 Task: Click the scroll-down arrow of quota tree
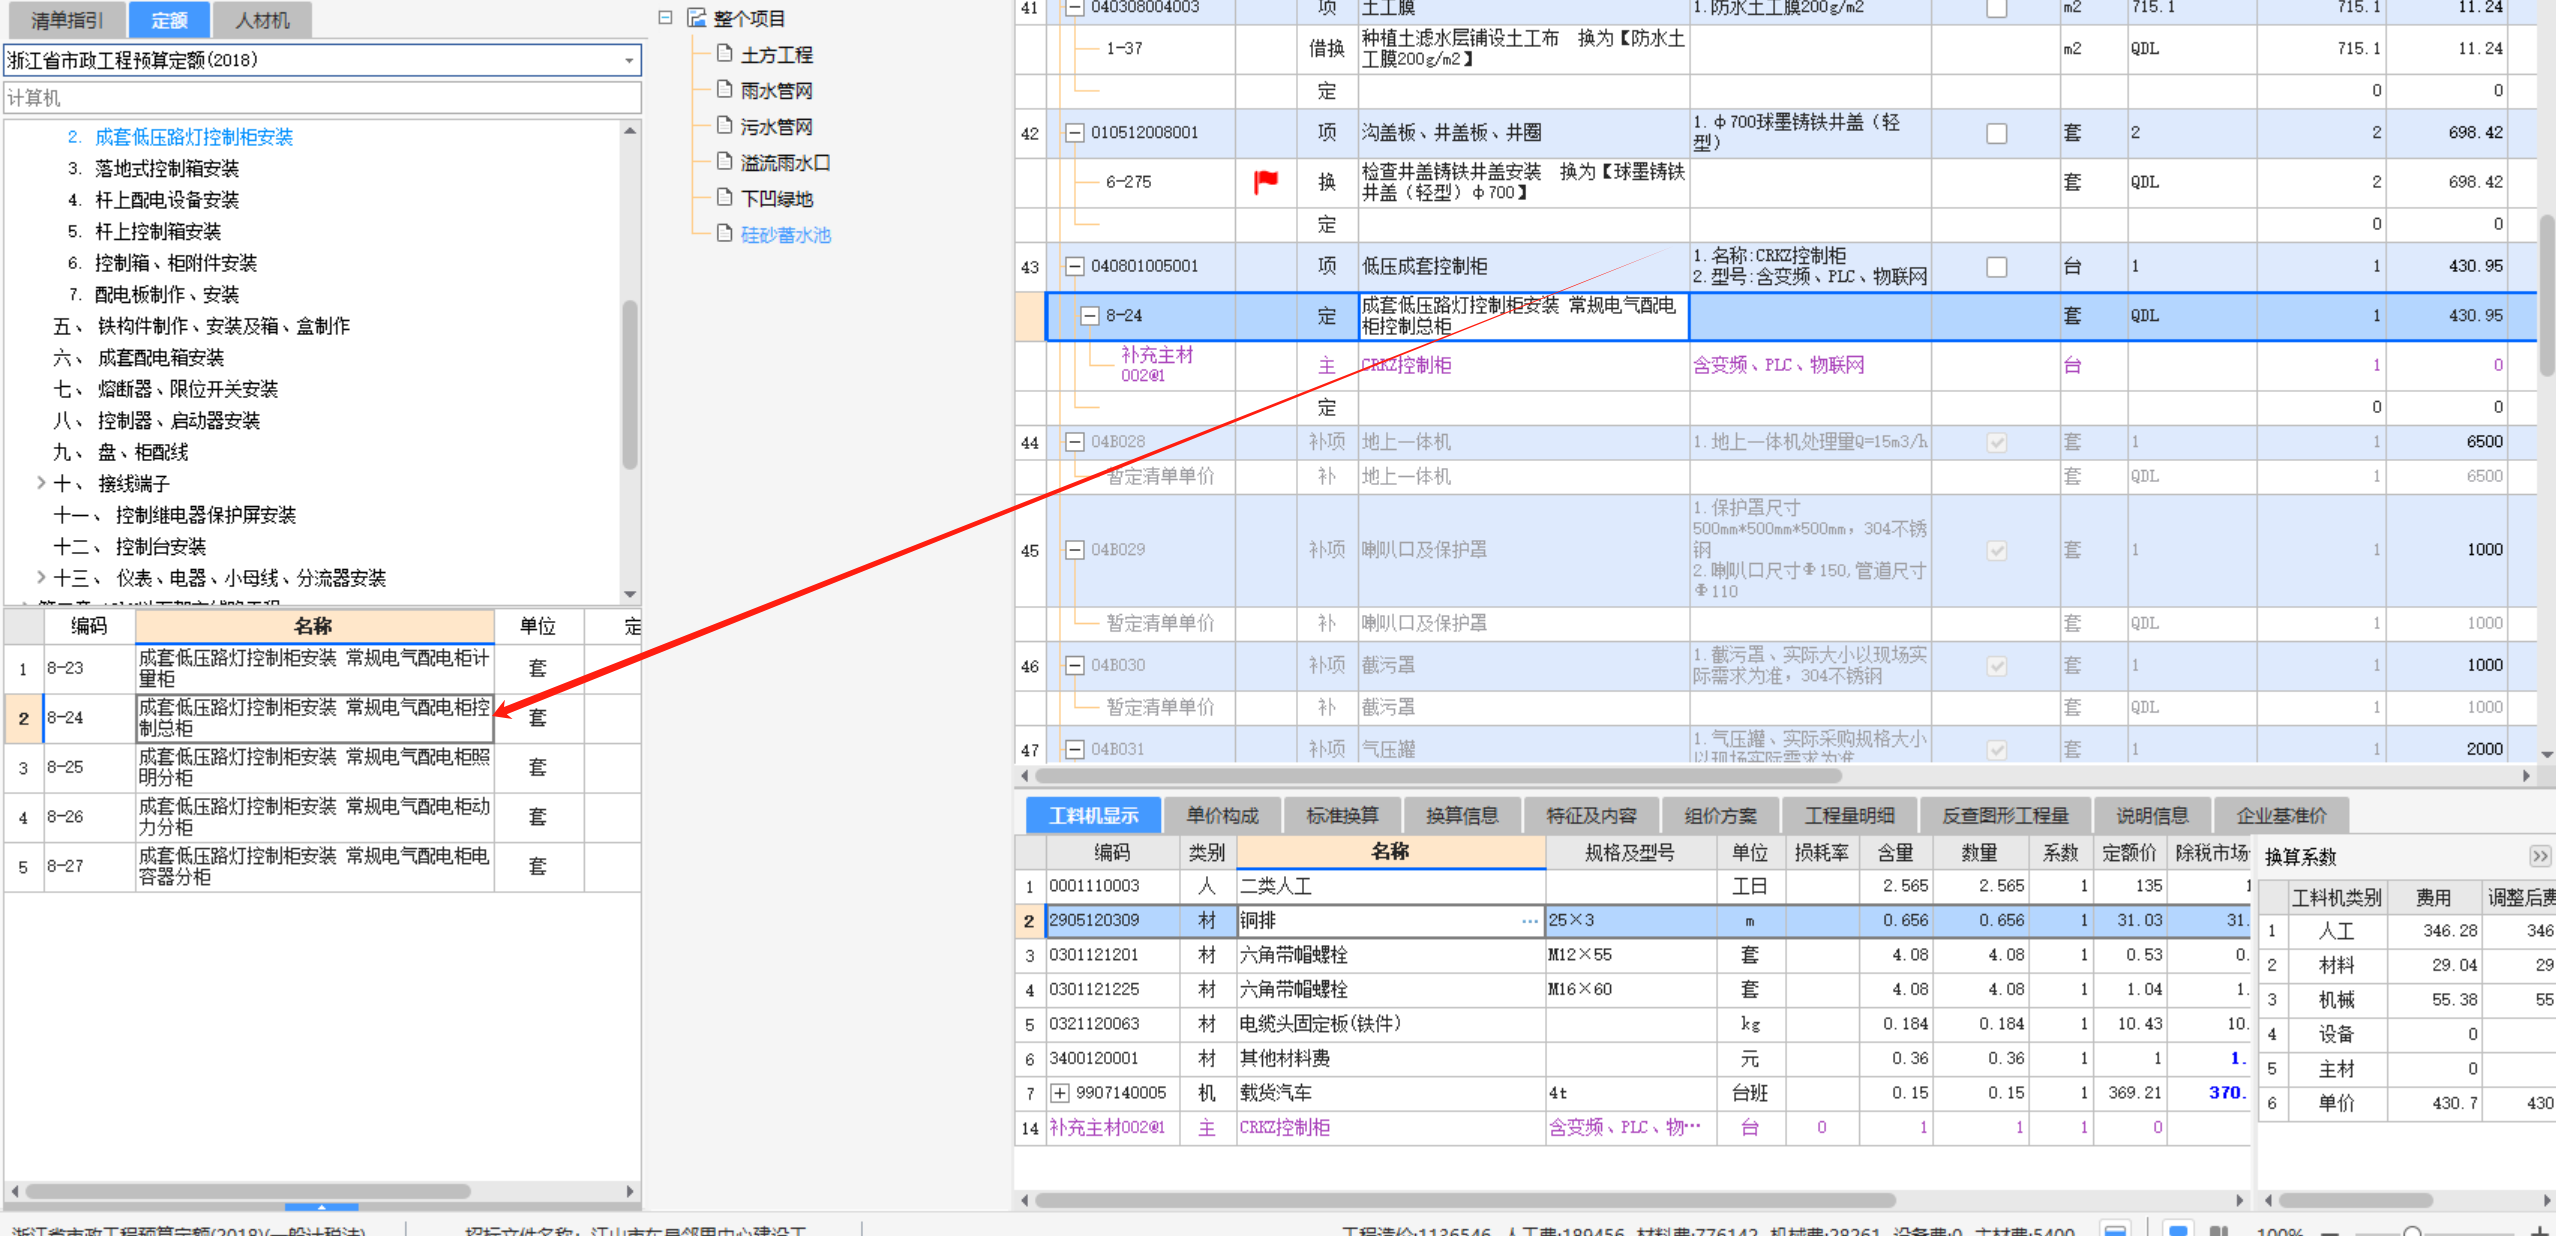tap(630, 594)
